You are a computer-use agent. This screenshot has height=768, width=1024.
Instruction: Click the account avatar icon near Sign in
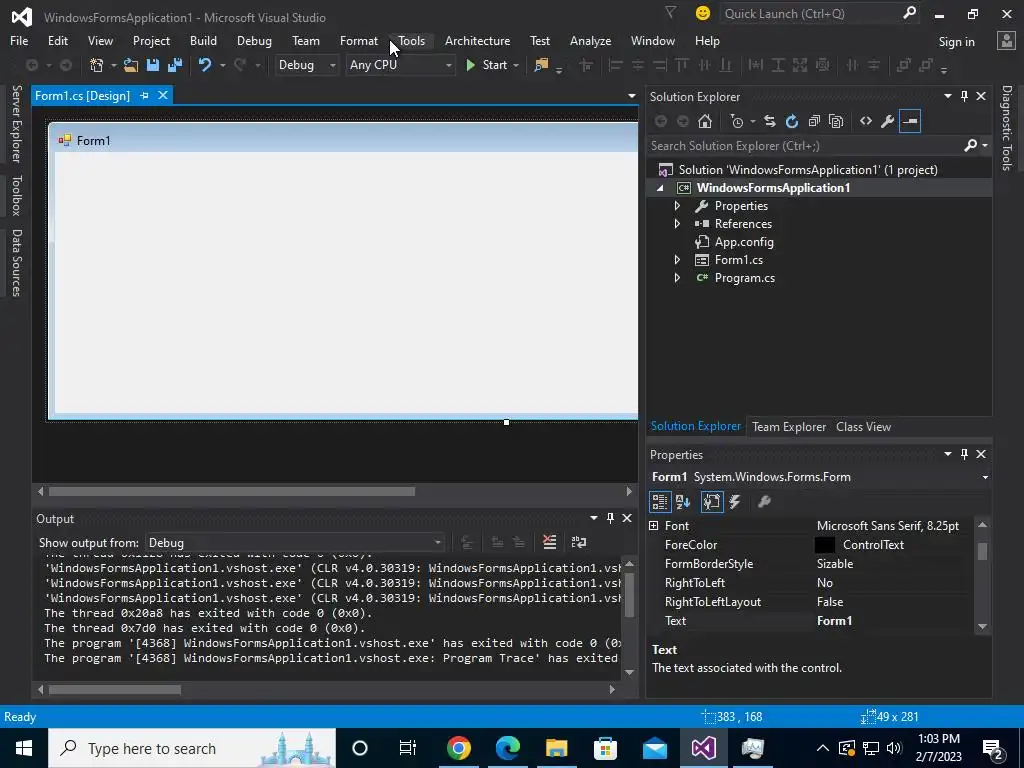coord(1006,41)
